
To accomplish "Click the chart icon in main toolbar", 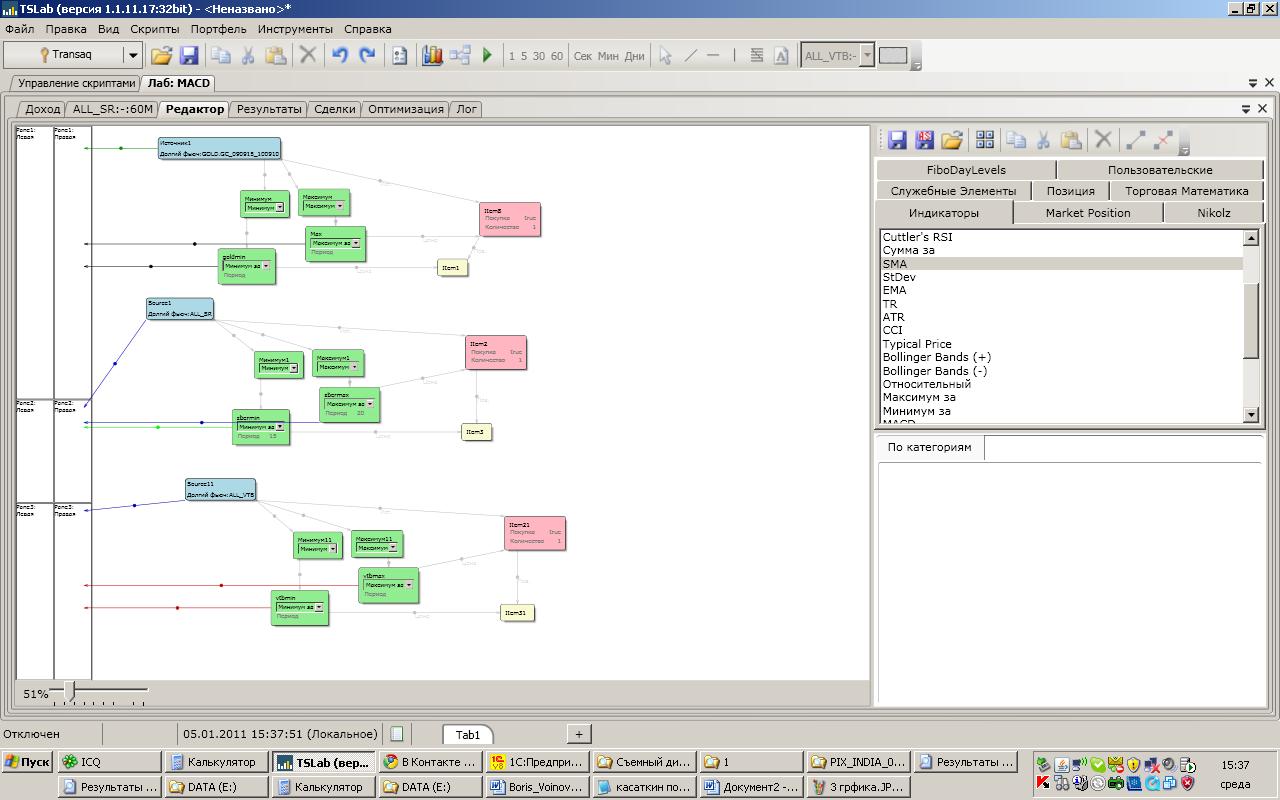I will [x=432, y=56].
